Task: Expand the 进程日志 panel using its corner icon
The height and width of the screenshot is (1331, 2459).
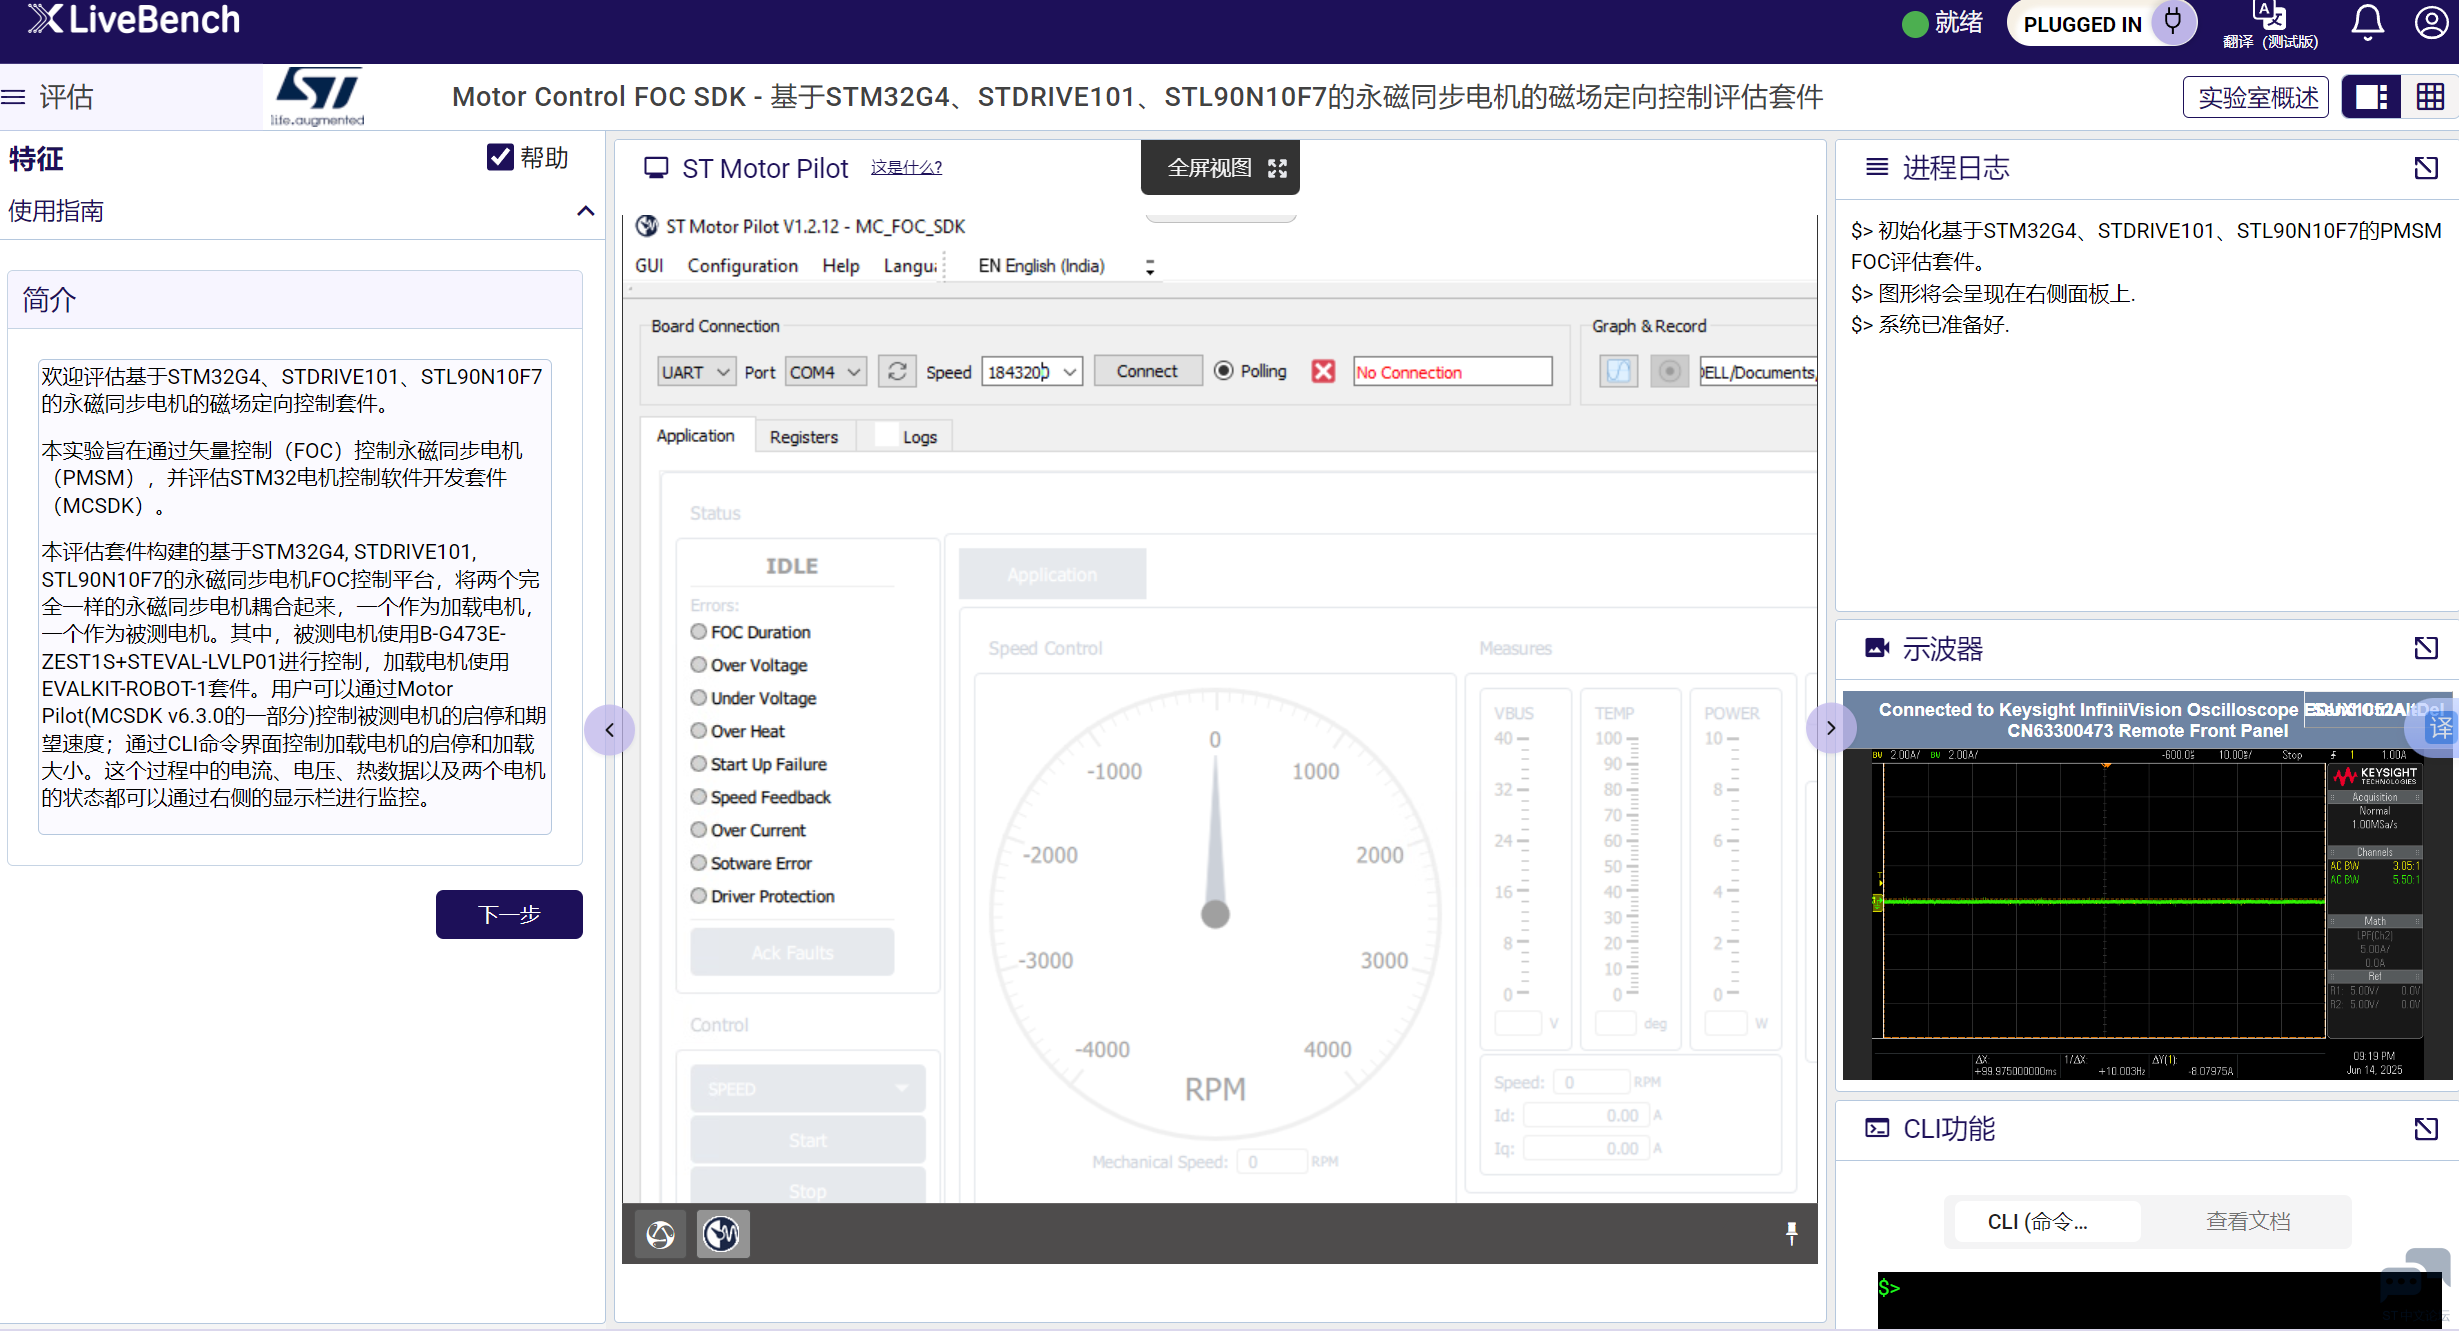Action: (x=2425, y=168)
